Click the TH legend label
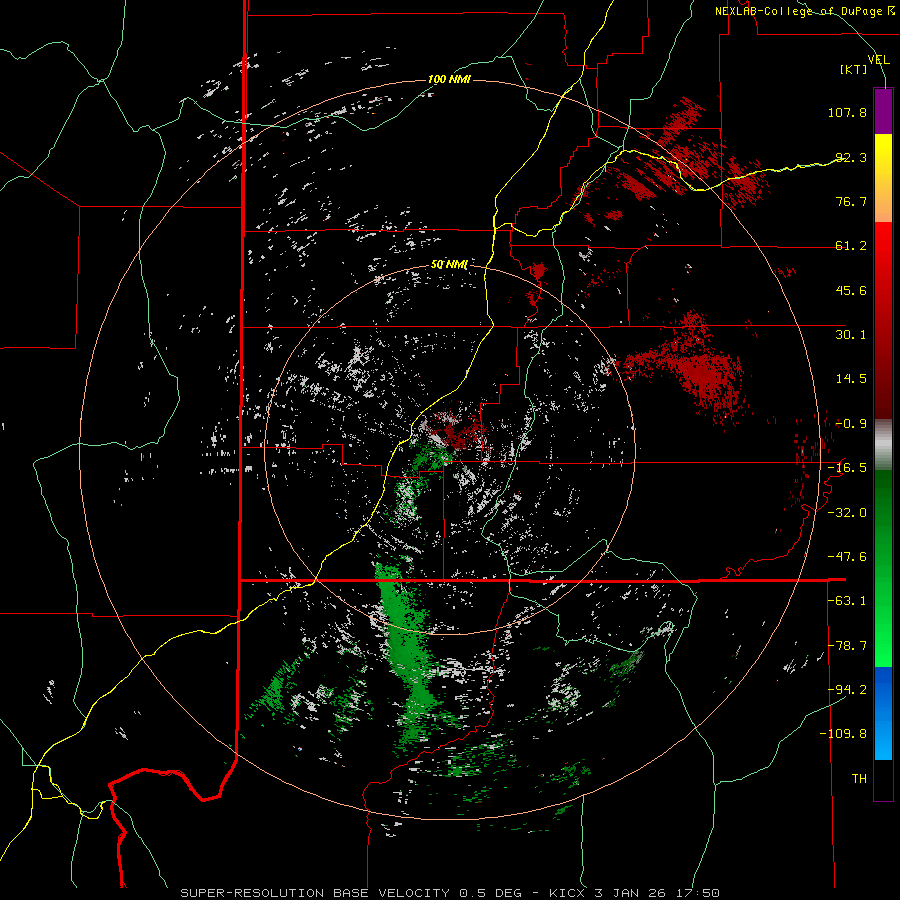 click(859, 779)
